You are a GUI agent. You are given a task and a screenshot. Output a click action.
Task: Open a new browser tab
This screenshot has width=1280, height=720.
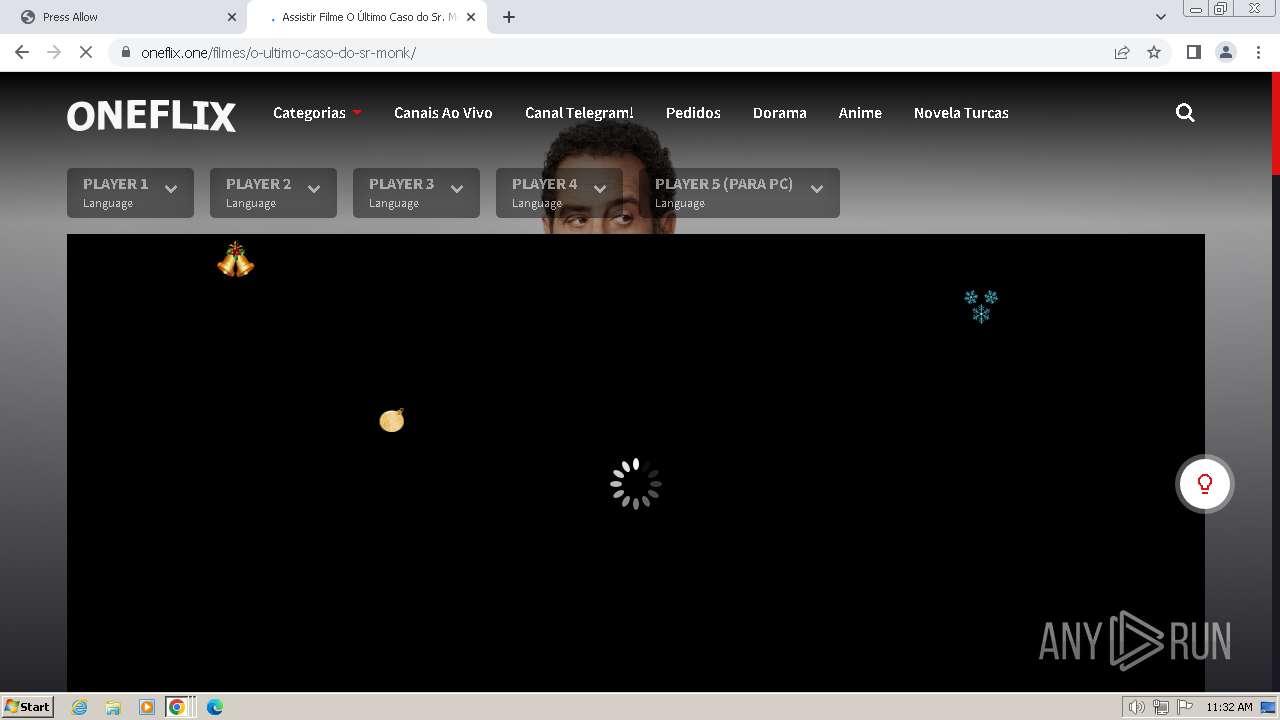pyautogui.click(x=509, y=17)
